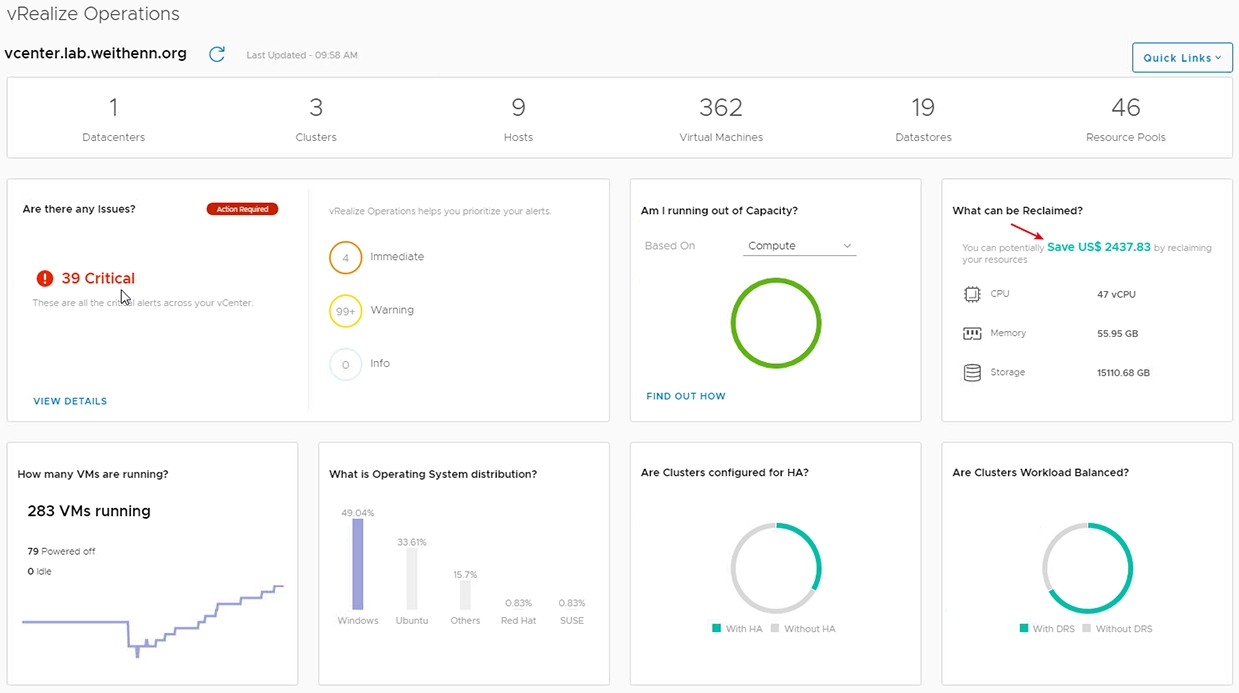
Task: Open the Immediate alerts circle showing 4
Action: (346, 257)
